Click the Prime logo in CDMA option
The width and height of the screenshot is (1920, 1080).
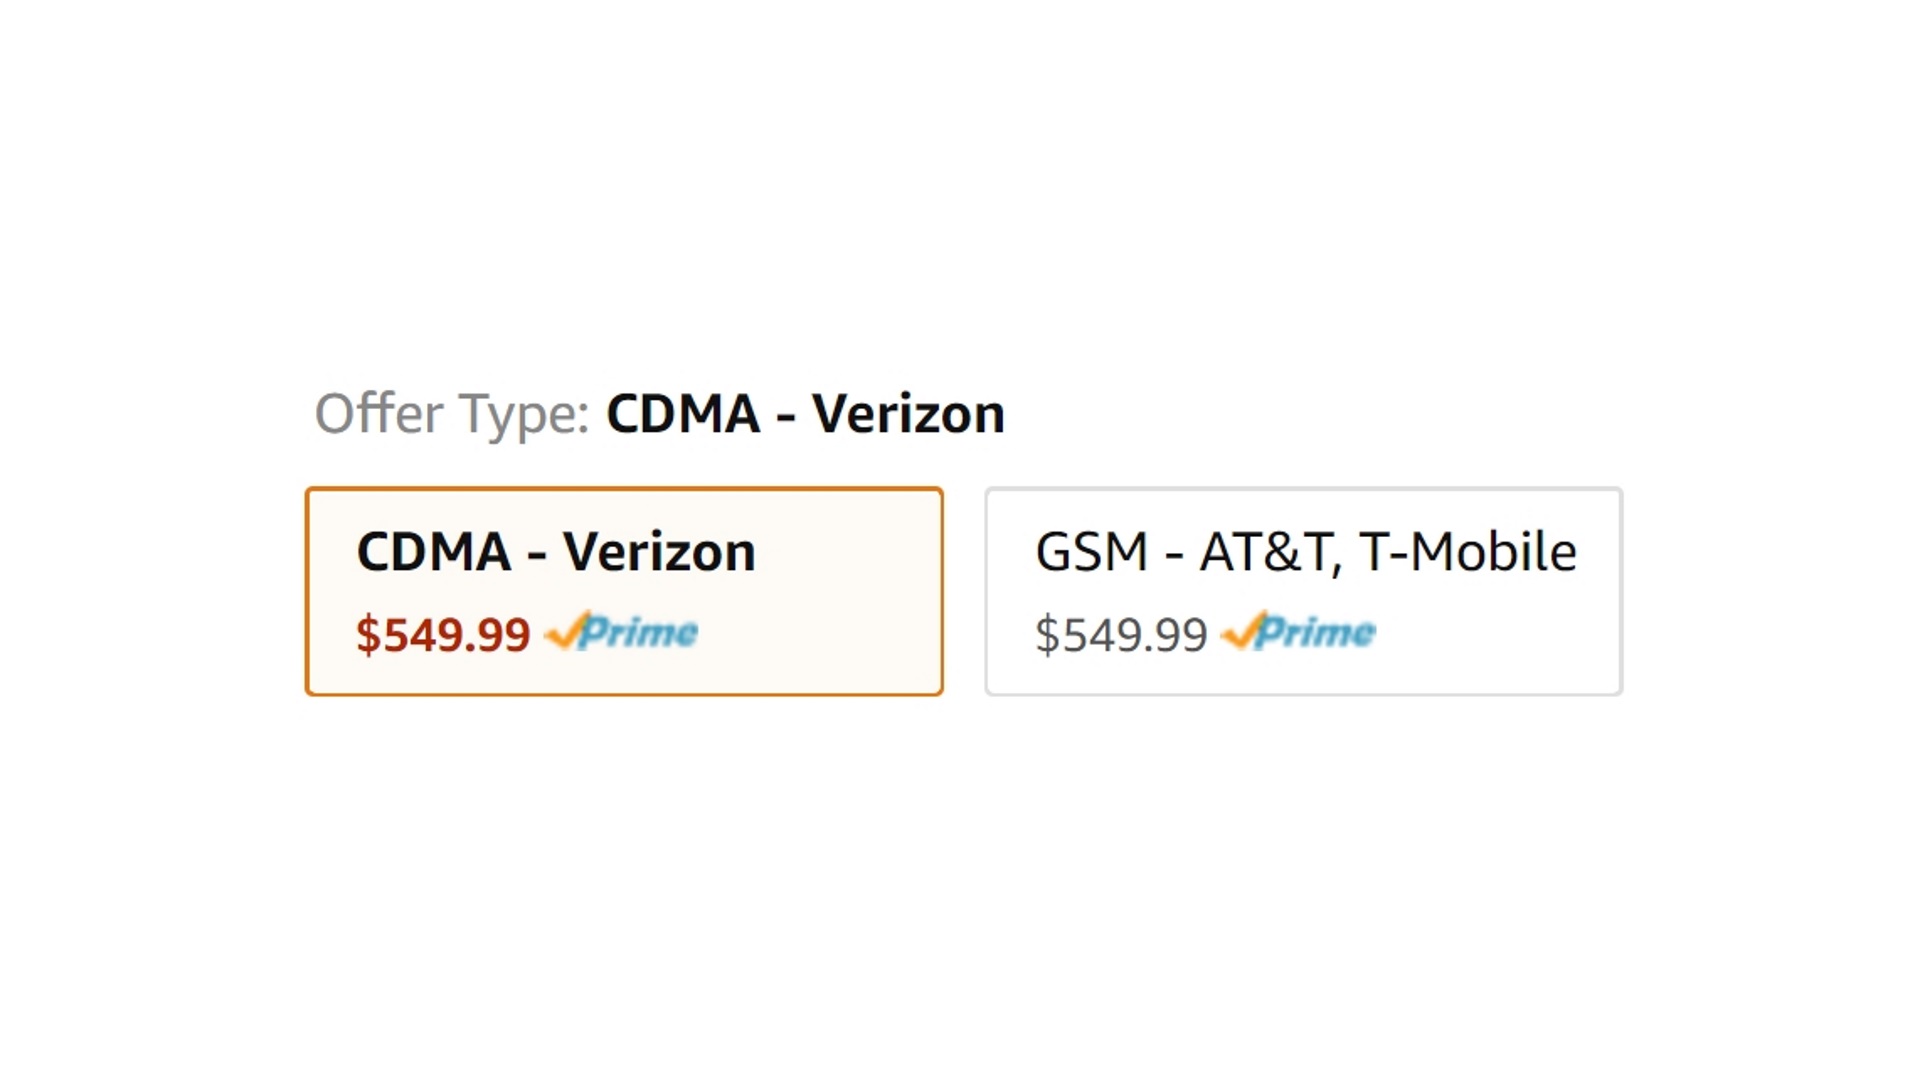[622, 632]
